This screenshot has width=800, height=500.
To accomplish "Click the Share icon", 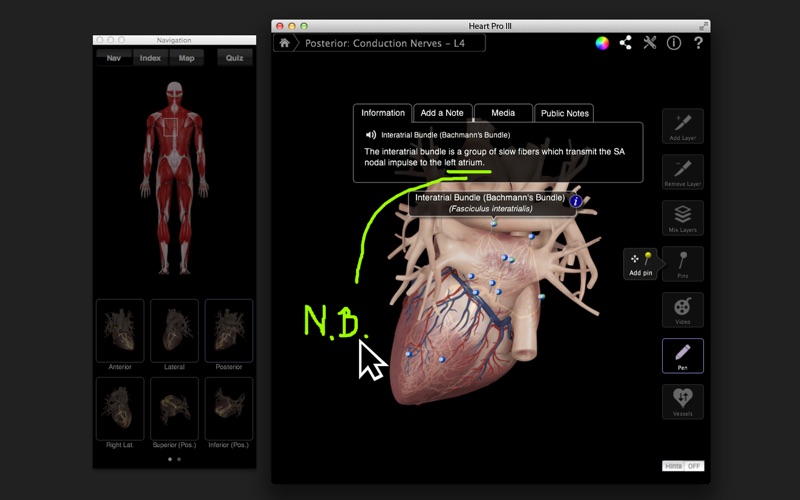I will click(x=626, y=43).
